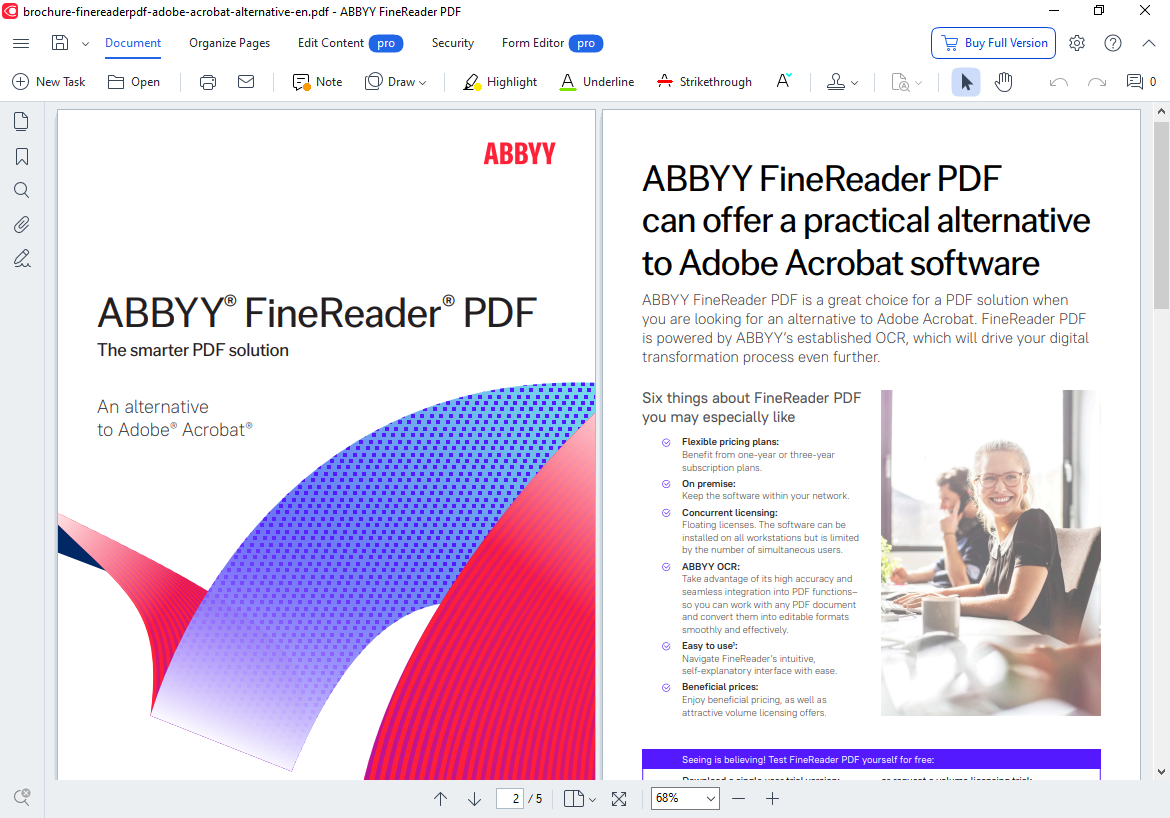This screenshot has width=1170, height=818.
Task: Click the woman photo on page two
Action: 990,552
